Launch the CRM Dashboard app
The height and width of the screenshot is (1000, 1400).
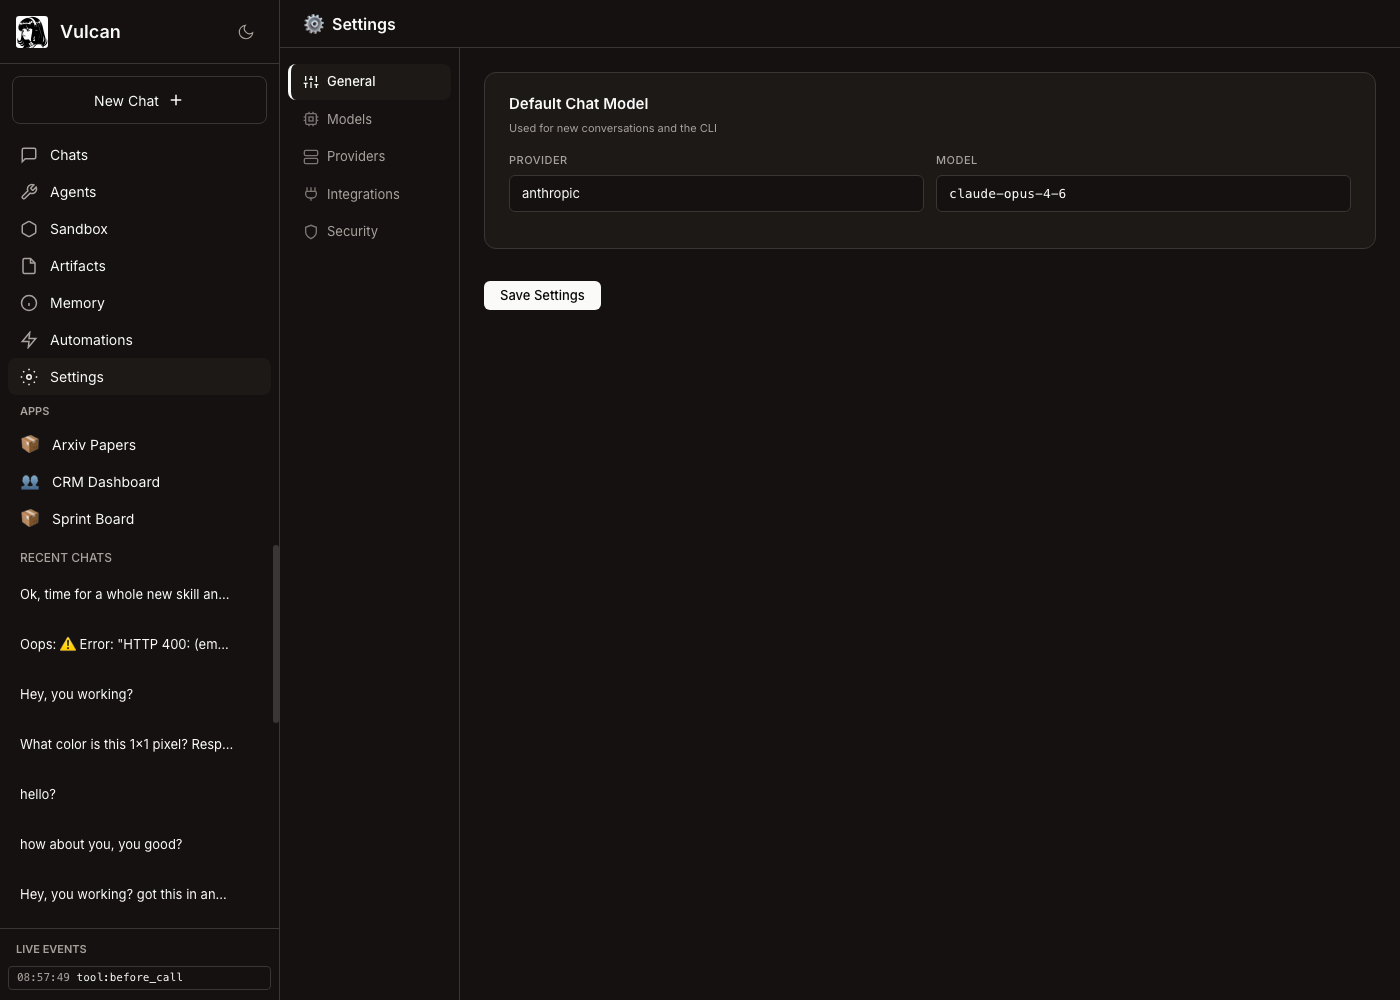[105, 482]
